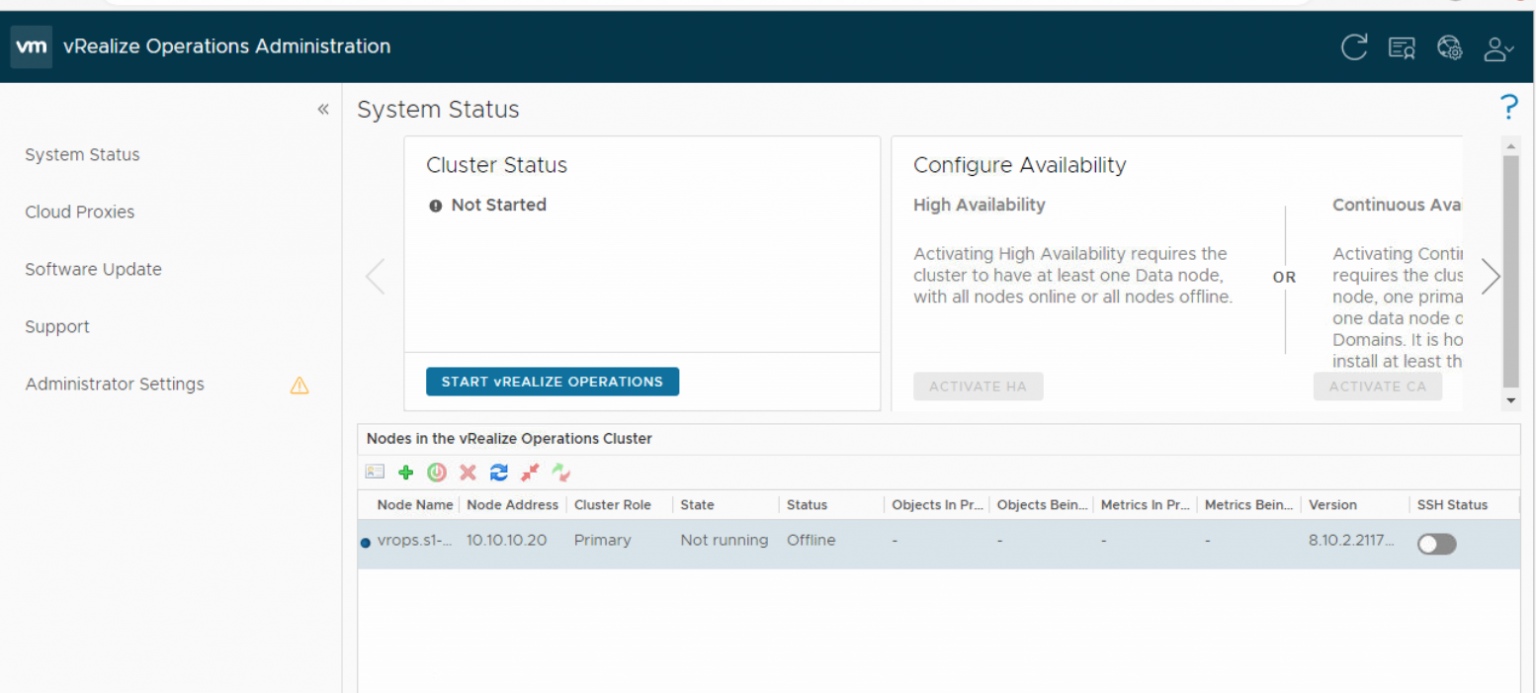
Task: Click the right carousel arrow for Continuous Availability
Action: (1490, 276)
